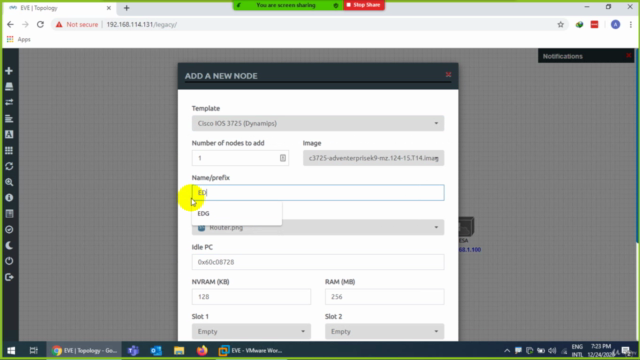Click the Not secure warning icon
The image size is (640, 360).
(x=59, y=24)
